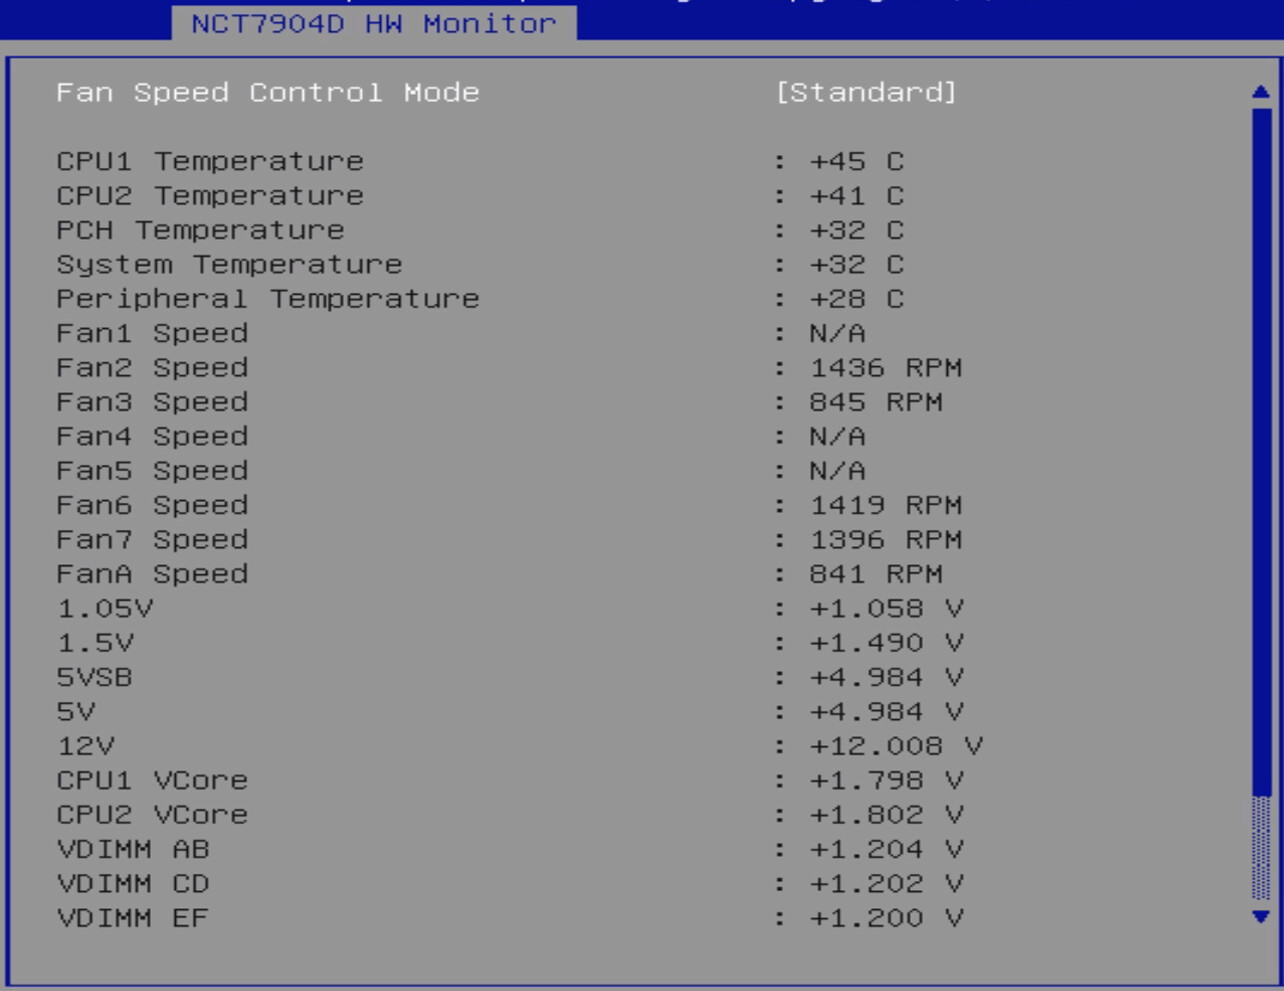Image resolution: width=1284 pixels, height=991 pixels.
Task: Select the 12V voltage reading value
Action: (x=896, y=746)
